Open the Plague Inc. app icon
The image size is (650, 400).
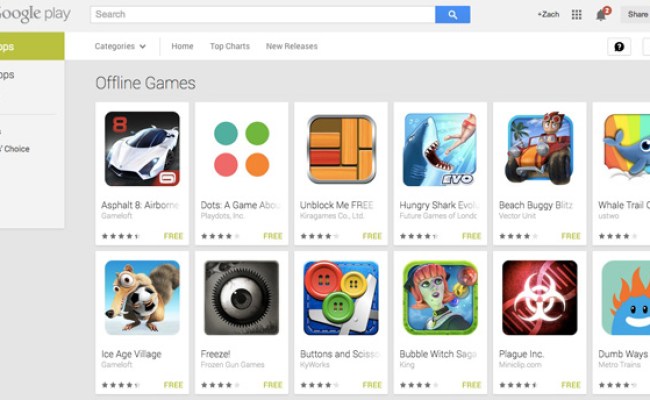point(540,298)
